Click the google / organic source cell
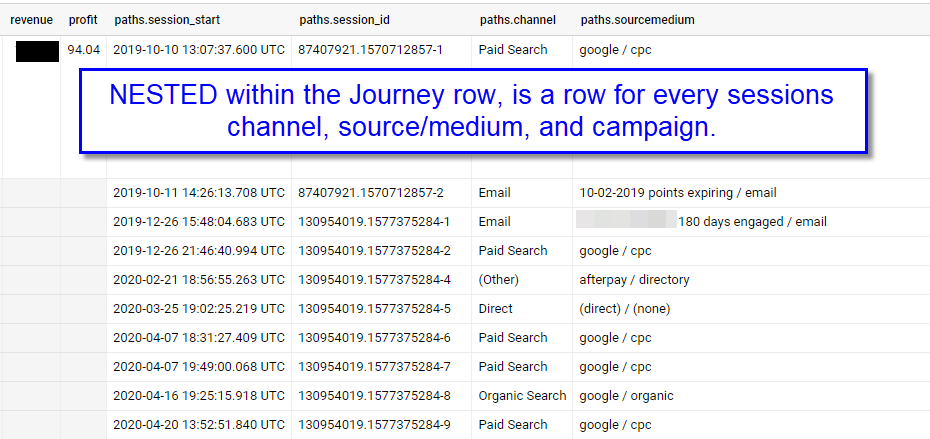930x439 pixels. tap(626, 396)
